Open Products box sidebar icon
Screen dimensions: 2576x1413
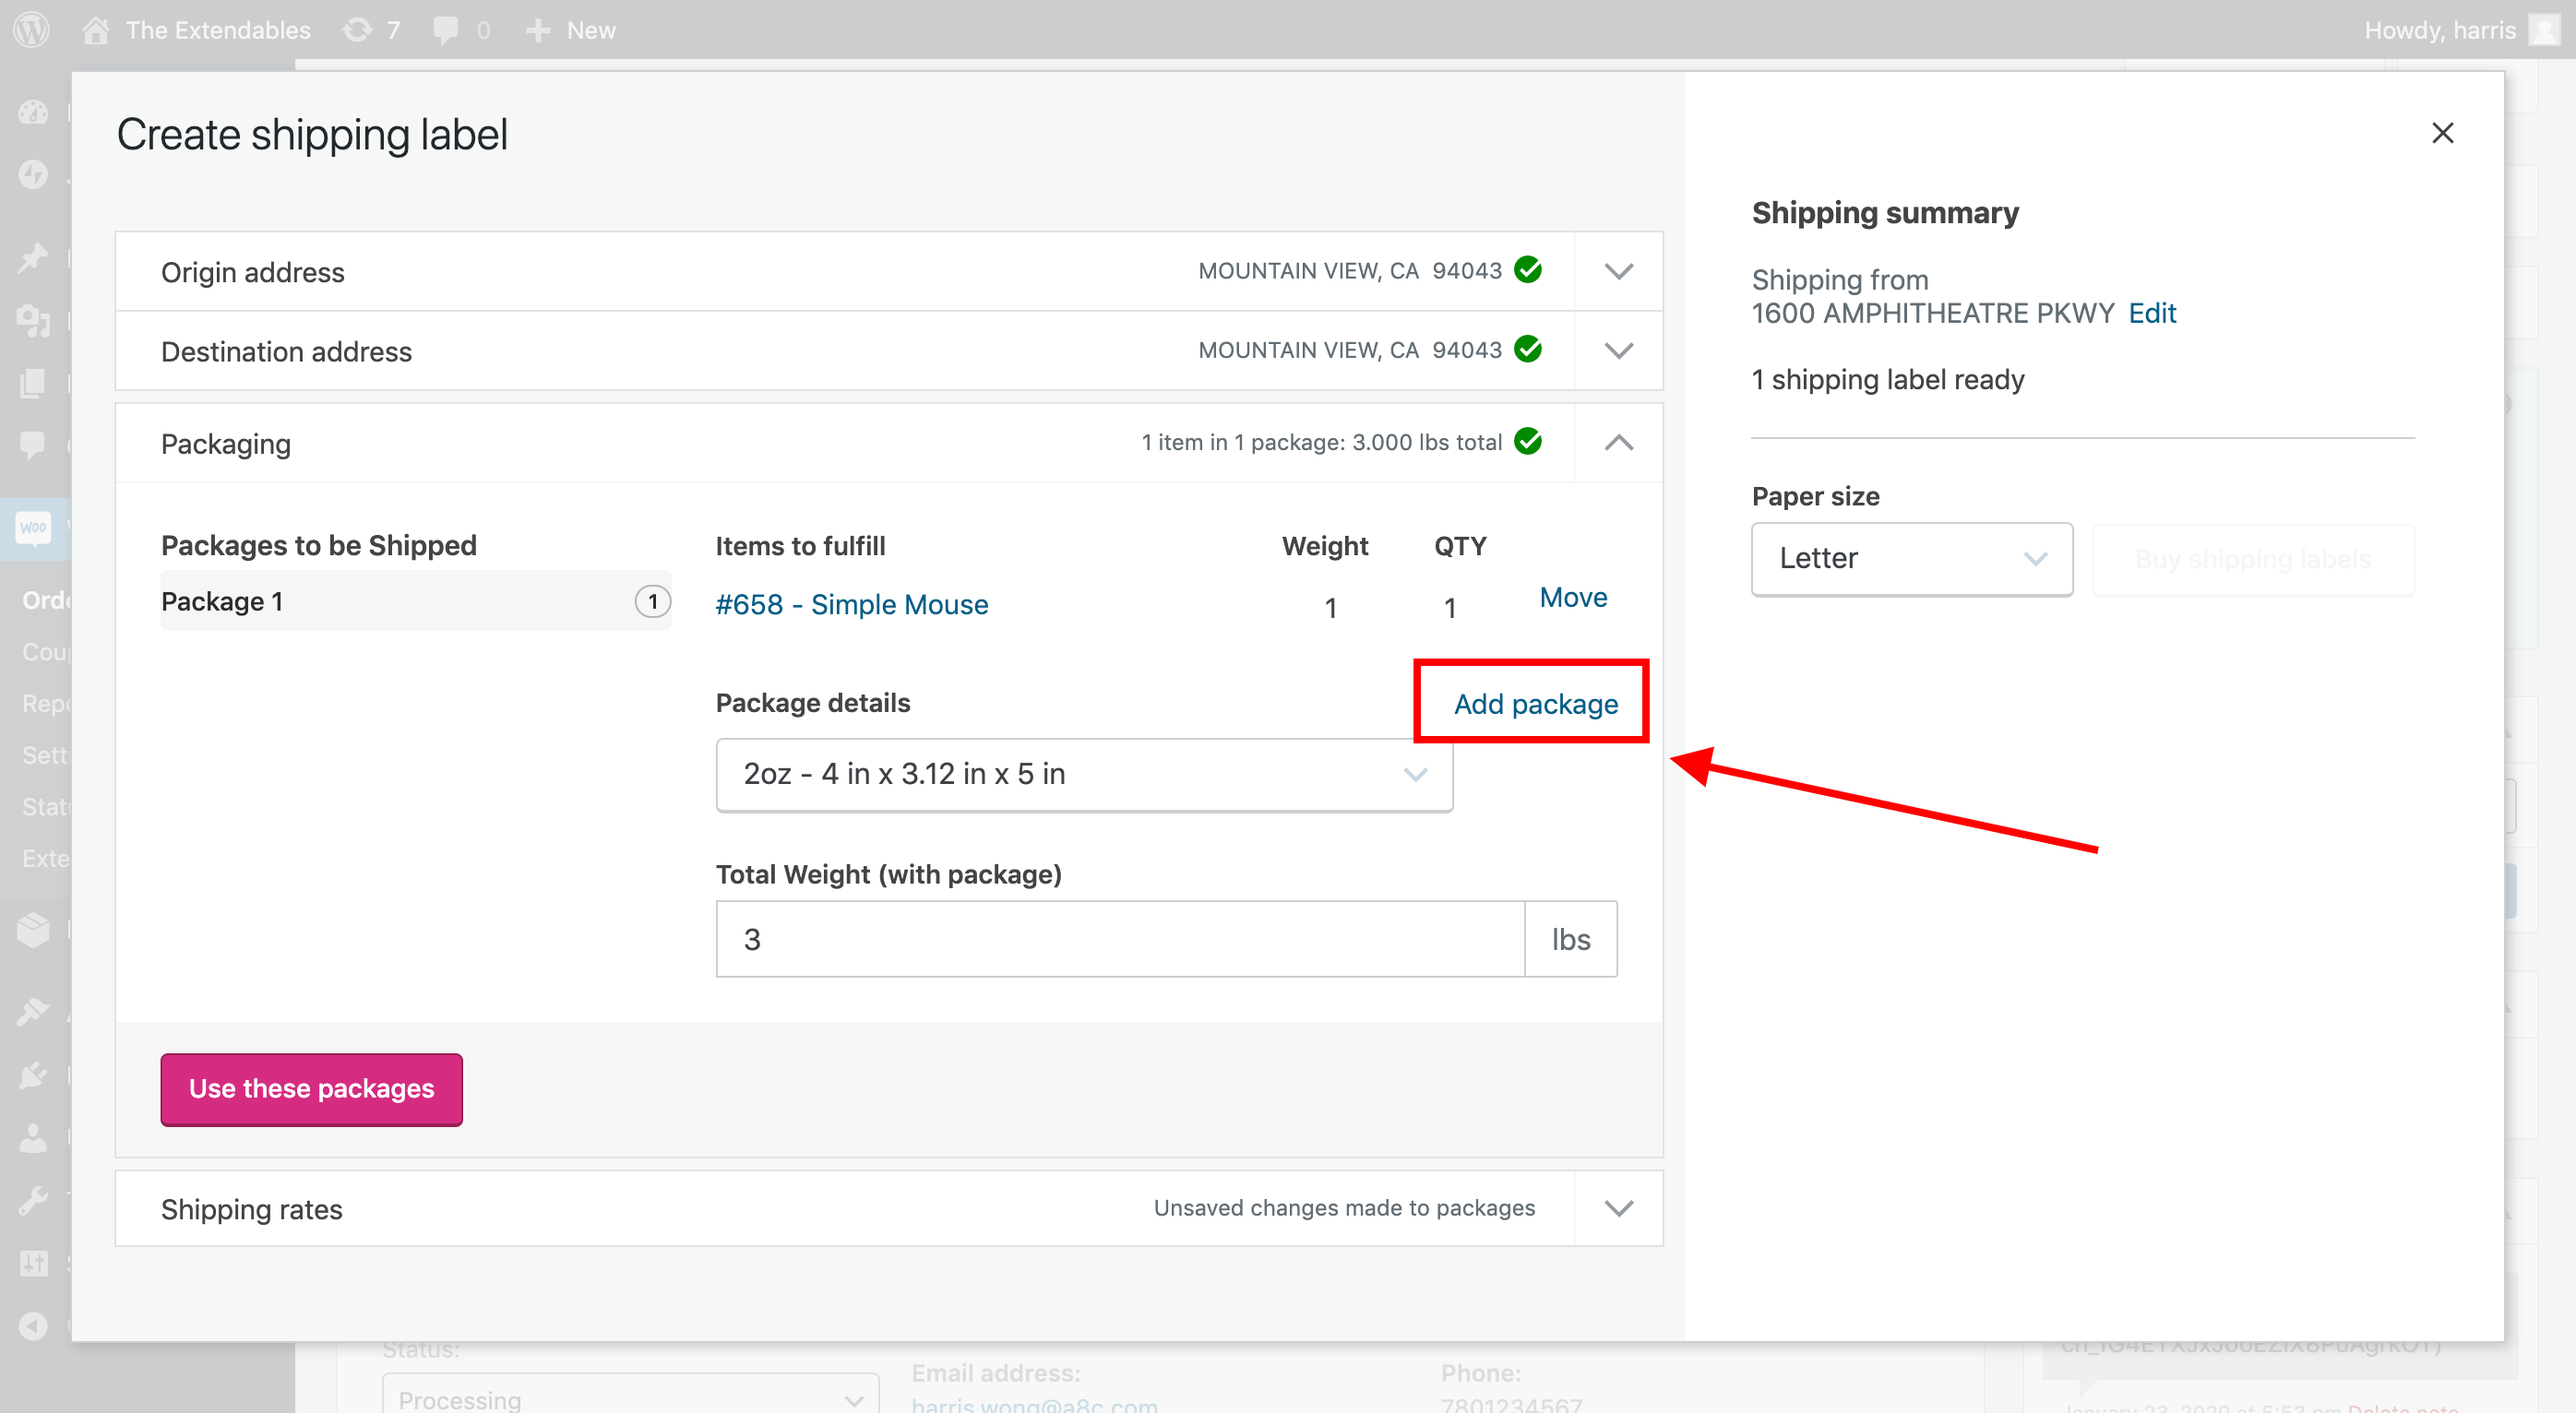click(x=33, y=929)
